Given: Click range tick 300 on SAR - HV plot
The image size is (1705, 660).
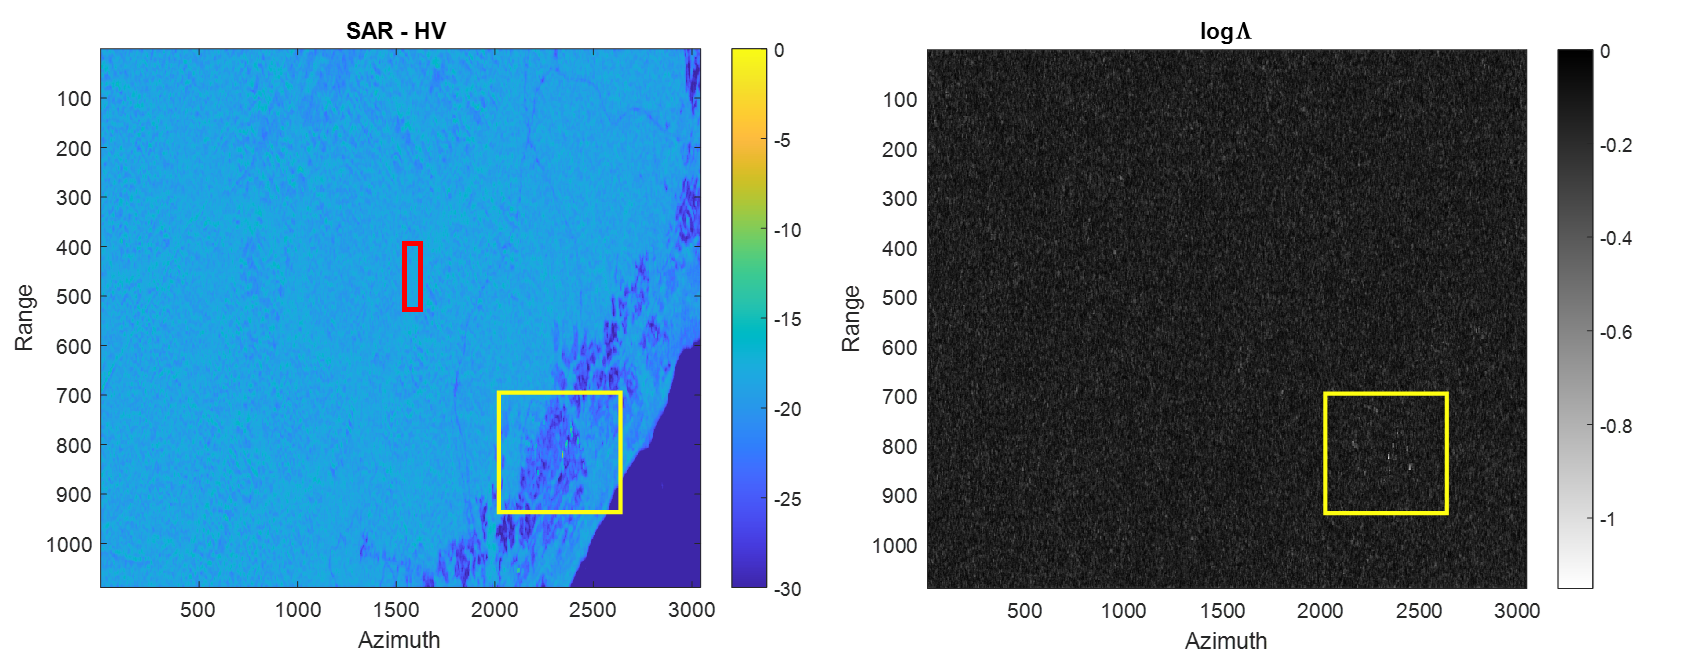Looking at the screenshot, I should pyautogui.click(x=74, y=198).
